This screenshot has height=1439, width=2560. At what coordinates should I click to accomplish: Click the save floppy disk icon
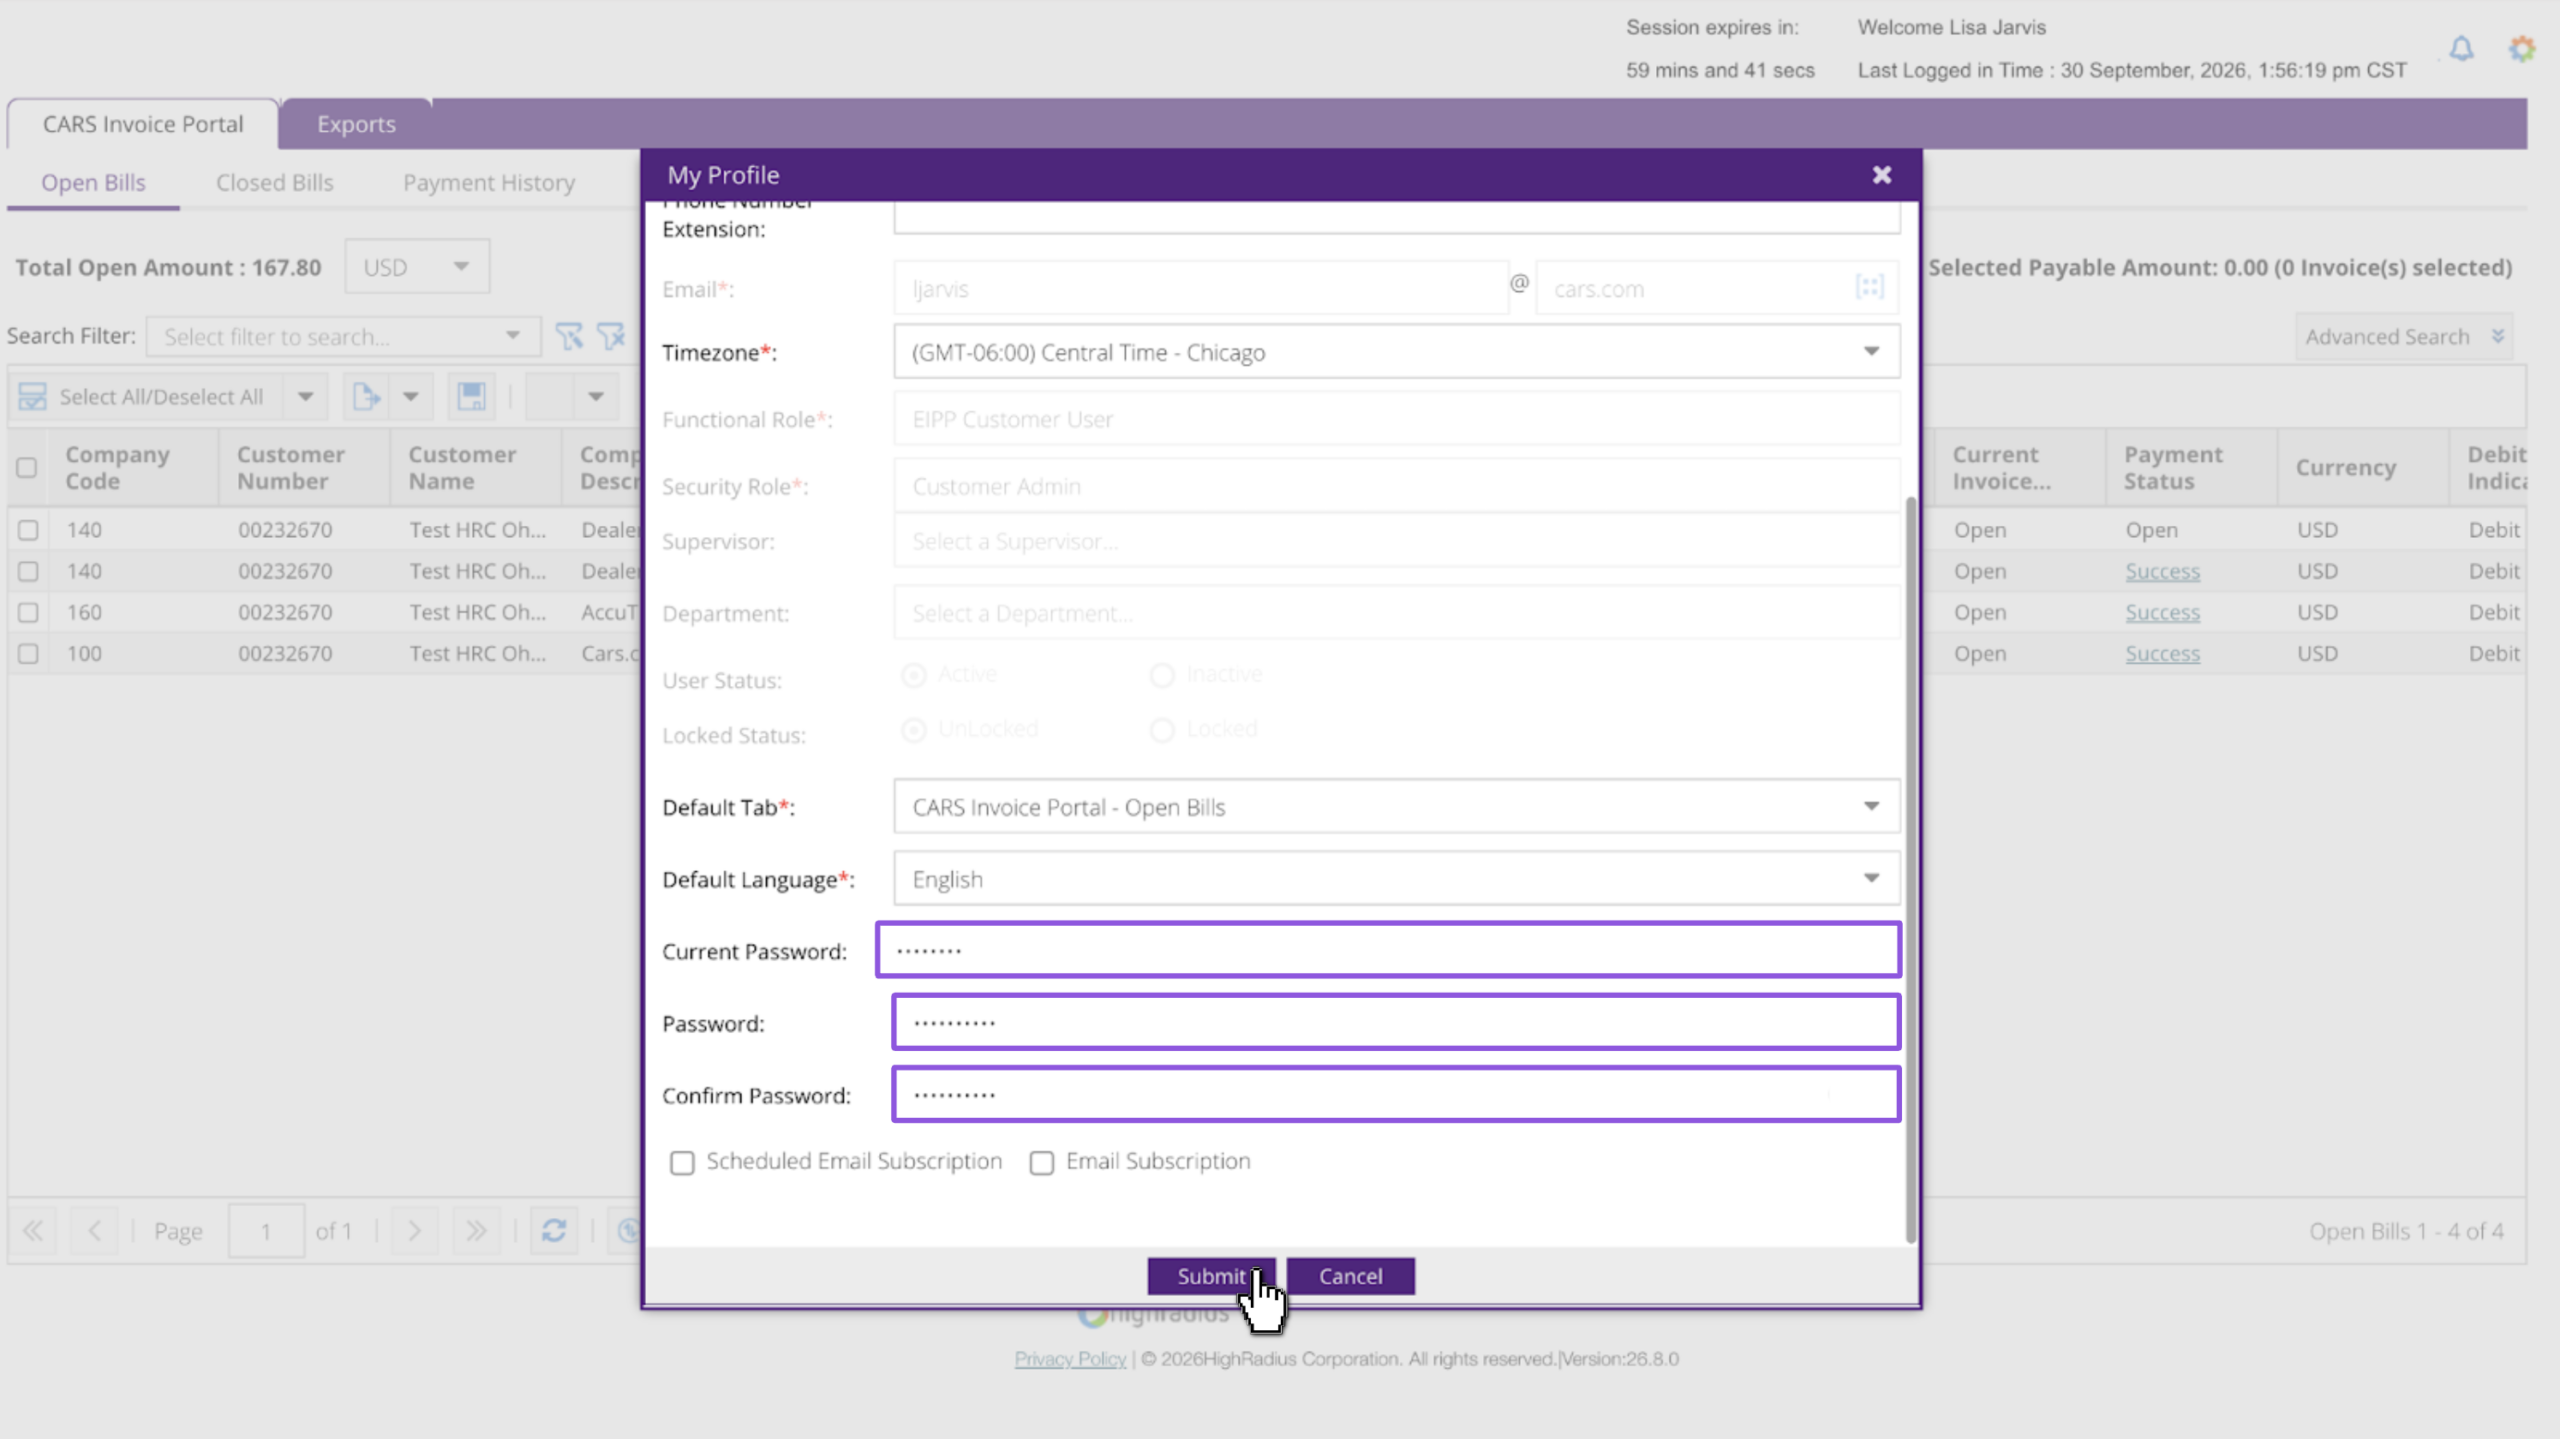point(471,396)
